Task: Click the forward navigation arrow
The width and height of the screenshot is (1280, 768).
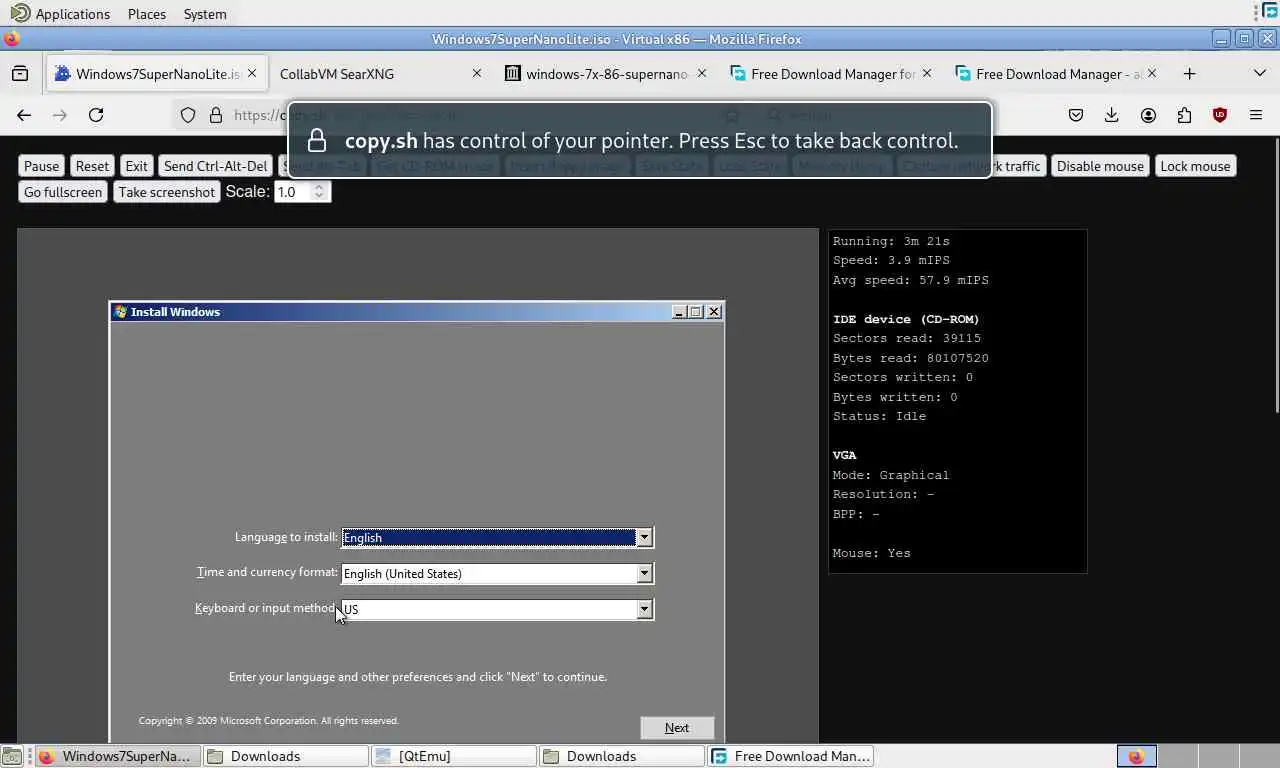Action: pyautogui.click(x=60, y=115)
